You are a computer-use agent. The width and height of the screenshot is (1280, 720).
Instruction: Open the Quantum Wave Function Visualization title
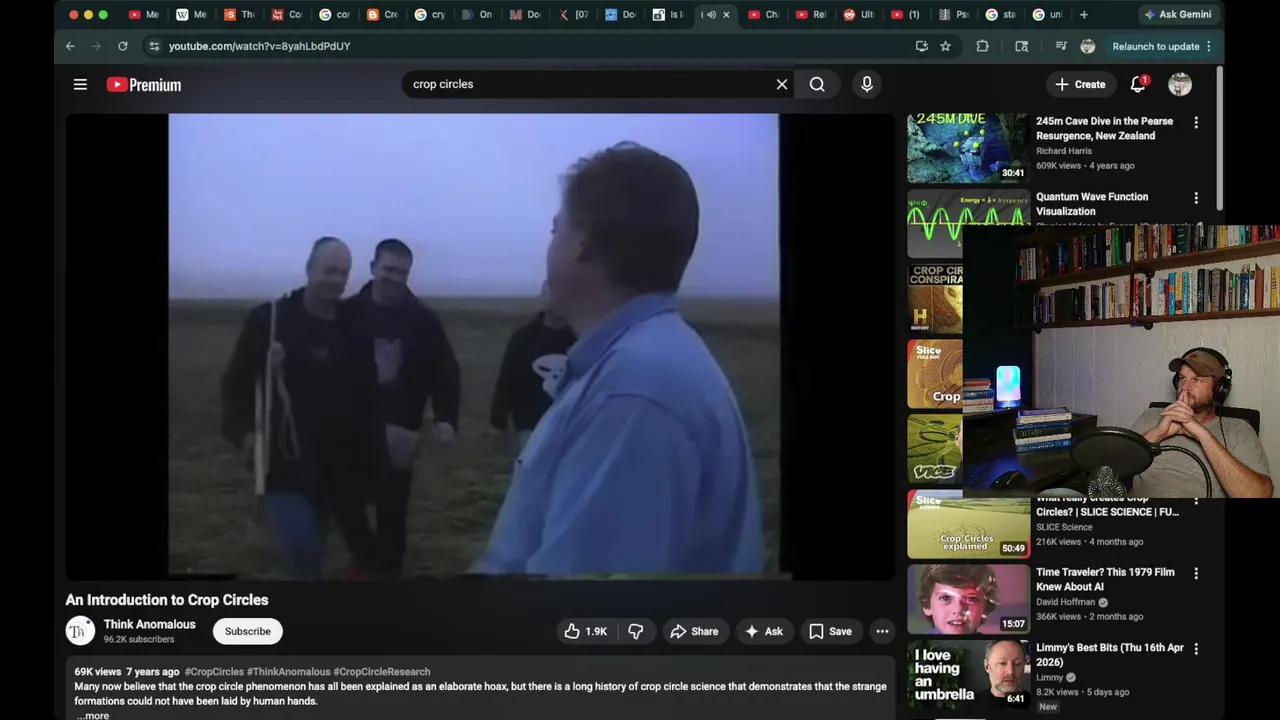click(x=1092, y=204)
